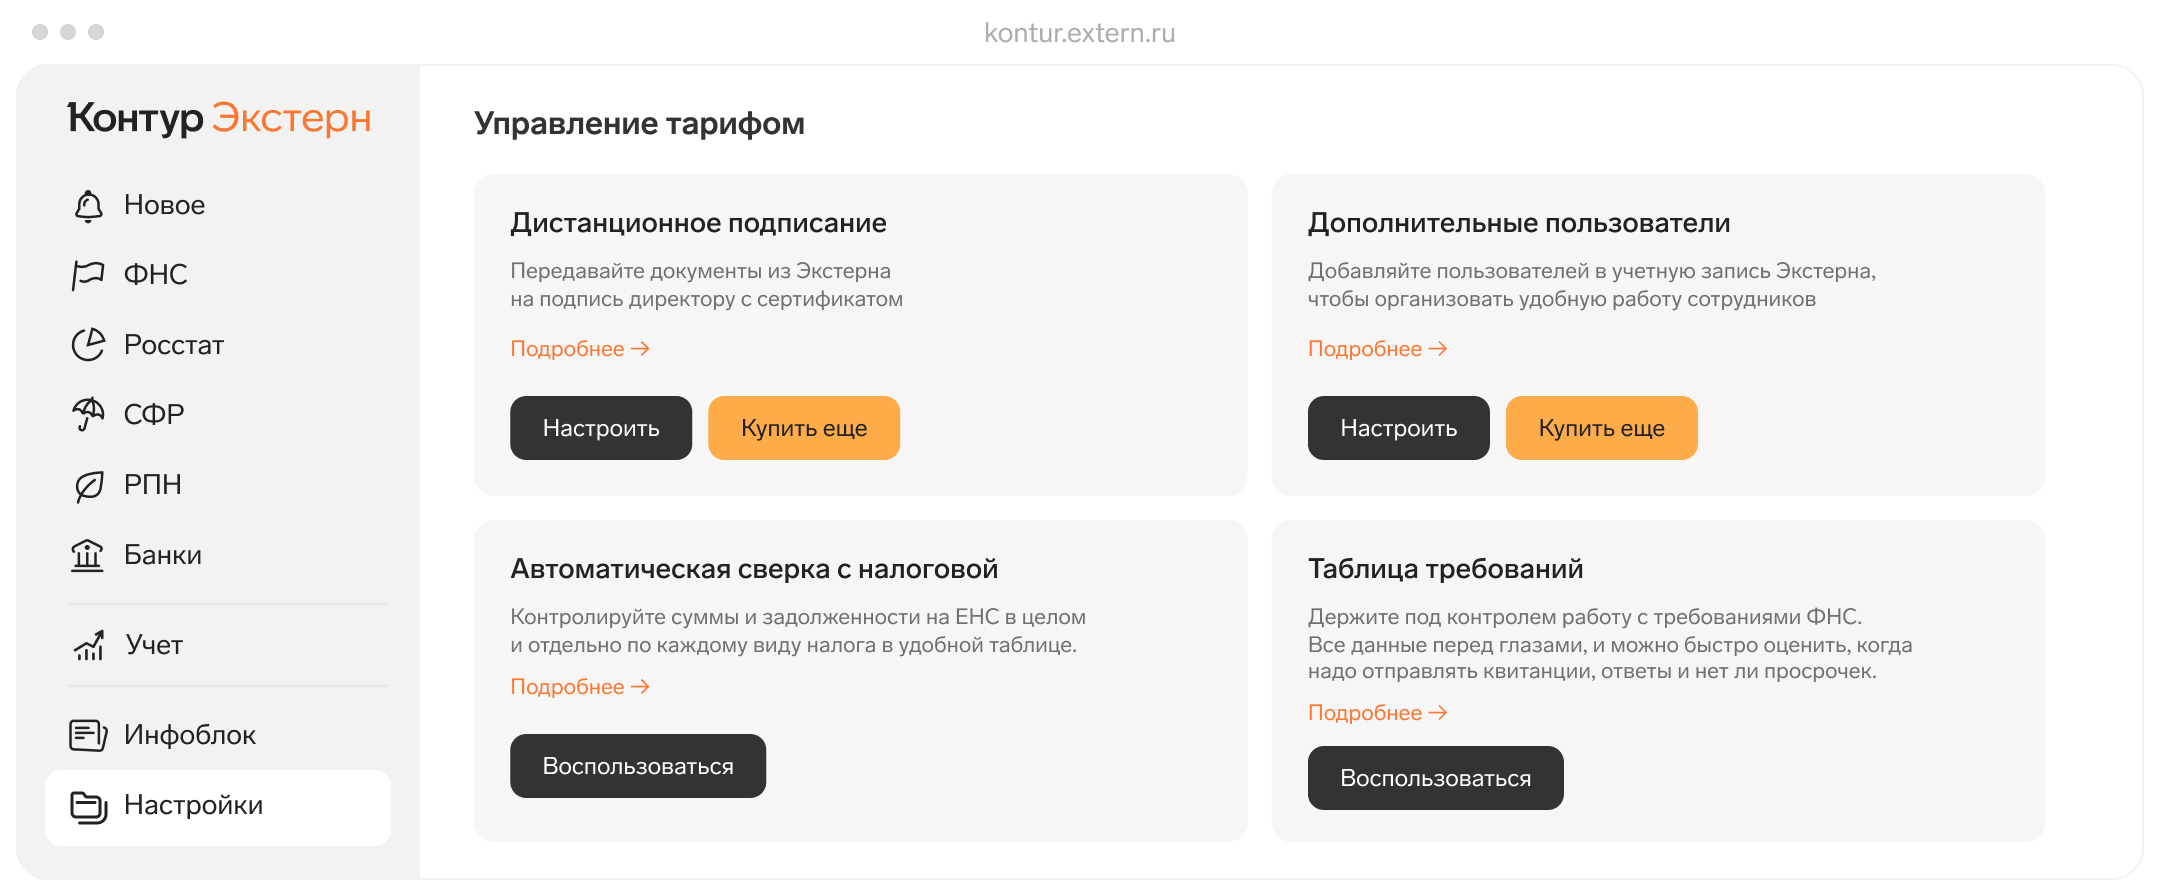Click the pie chart icon for Росстат
This screenshot has width=2160, height=896.
pyautogui.click(x=88, y=345)
